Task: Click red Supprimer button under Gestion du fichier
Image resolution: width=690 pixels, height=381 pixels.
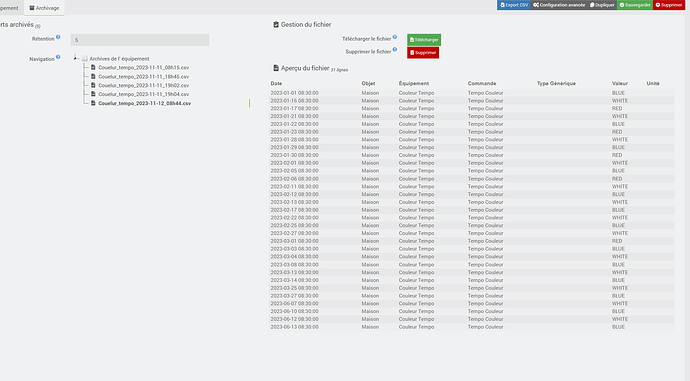Action: click(x=423, y=53)
